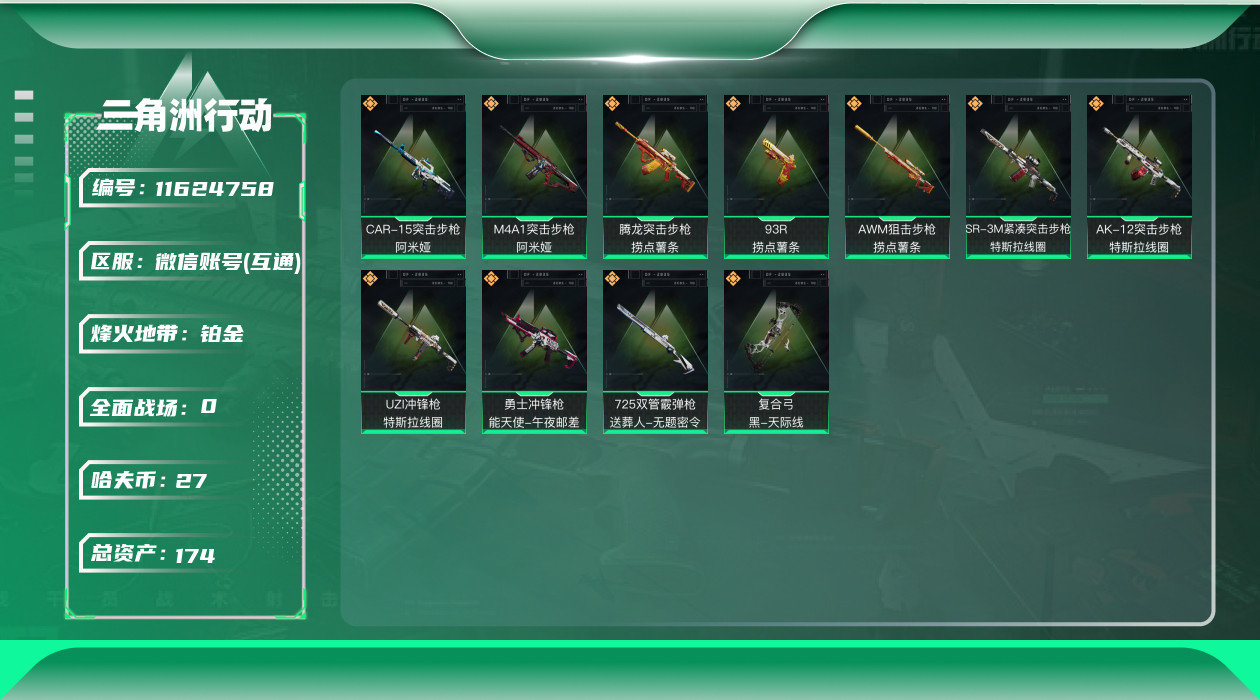Open the AWM狙击步枪 skin card

pyautogui.click(x=897, y=177)
